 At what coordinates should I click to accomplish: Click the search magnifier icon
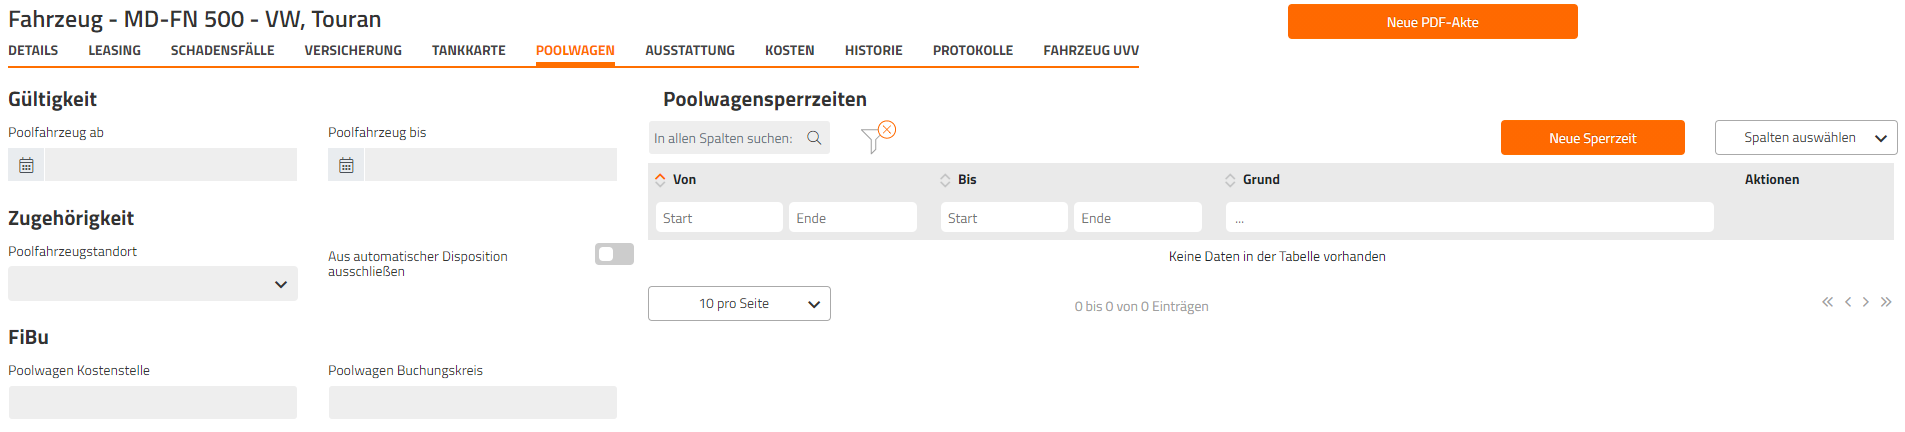pos(814,138)
